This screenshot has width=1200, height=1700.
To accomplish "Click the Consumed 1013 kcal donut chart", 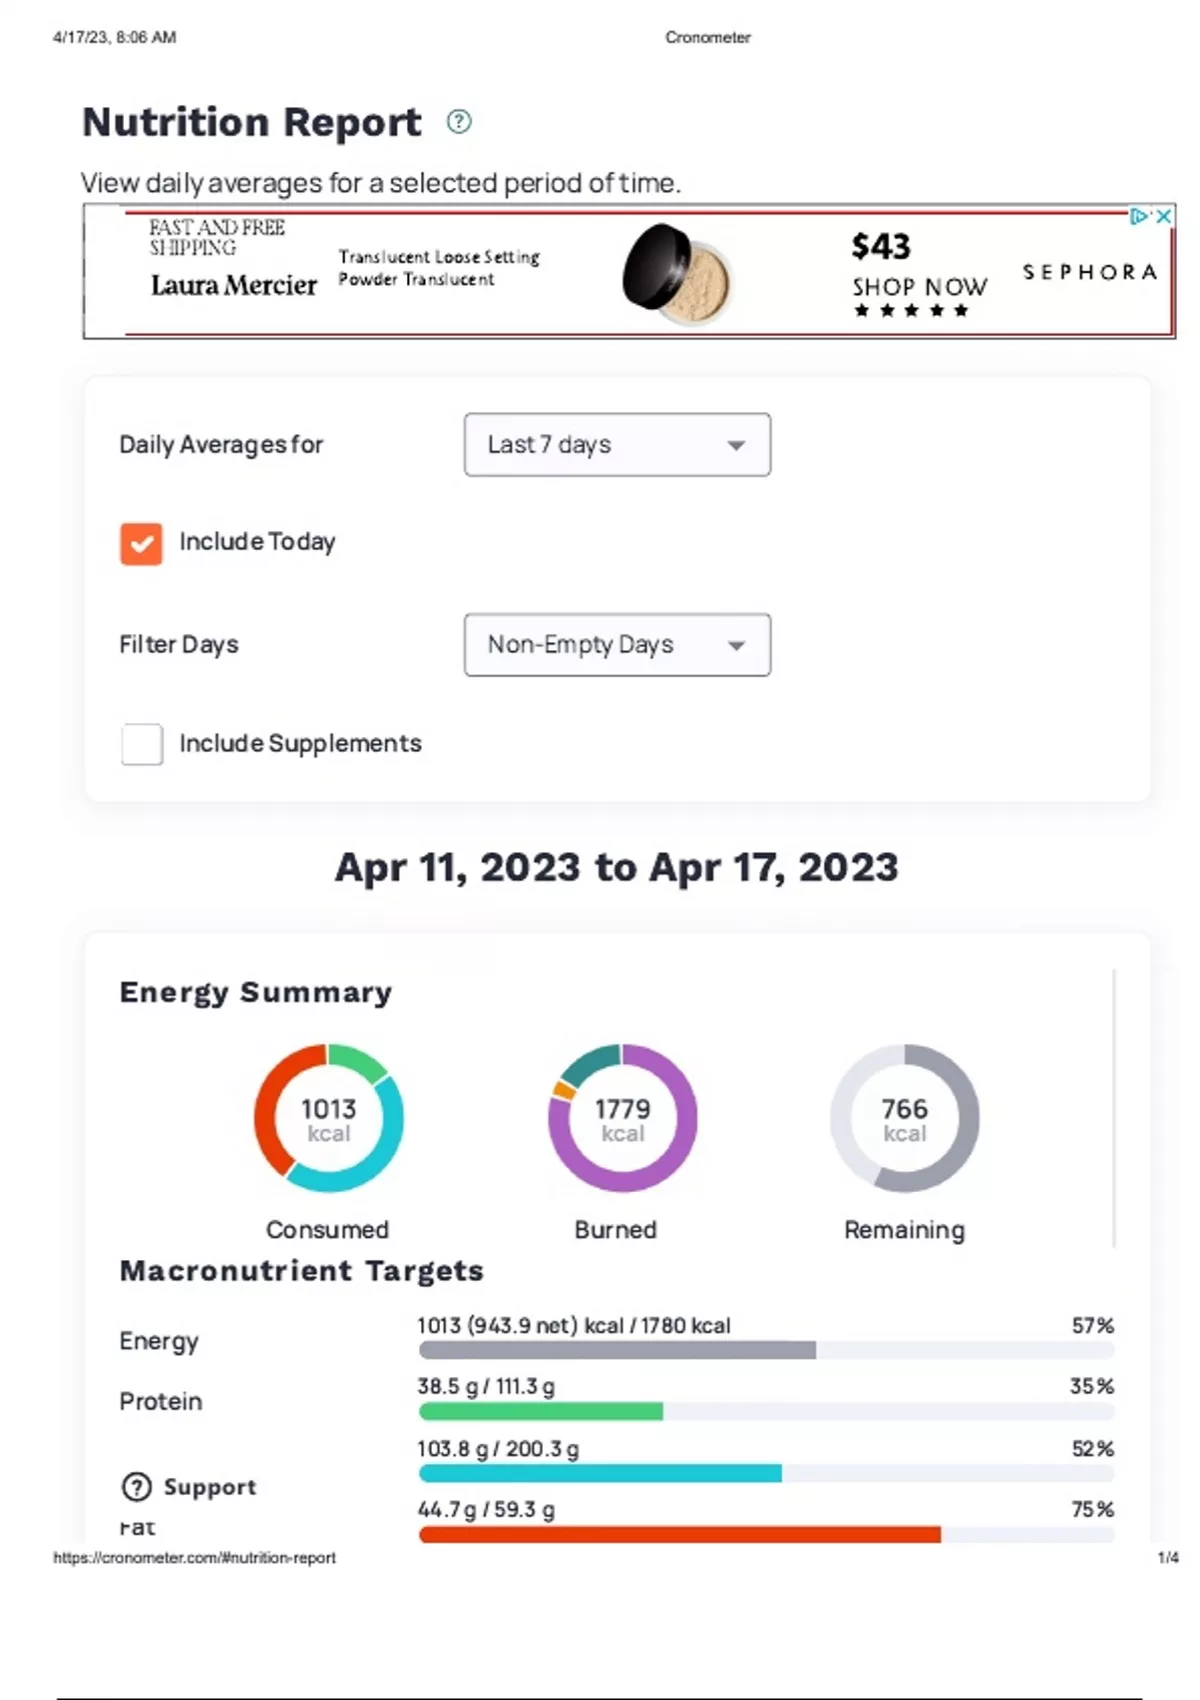I will (328, 1118).
